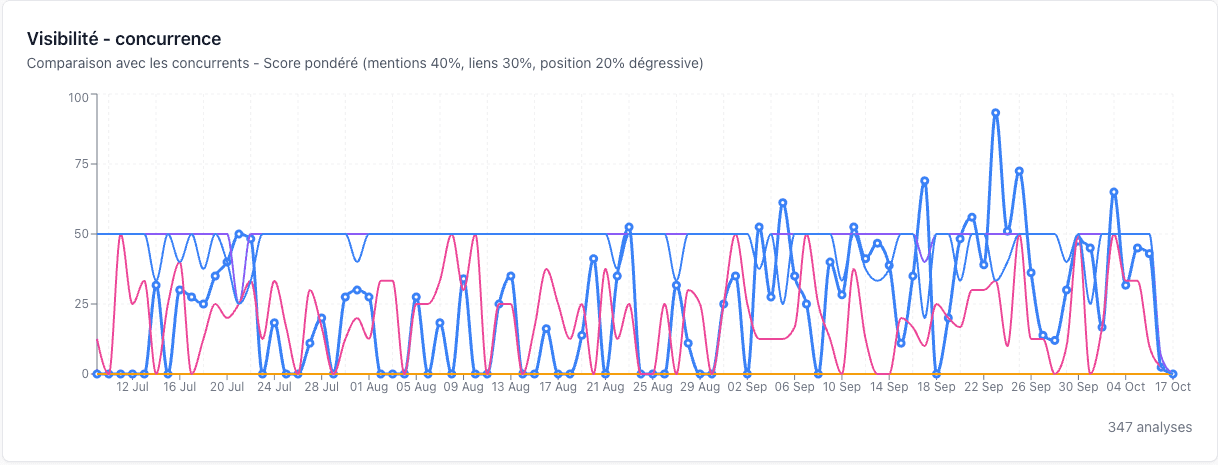
Task: Click the "12 Jul" x-axis label
Action: tap(133, 386)
